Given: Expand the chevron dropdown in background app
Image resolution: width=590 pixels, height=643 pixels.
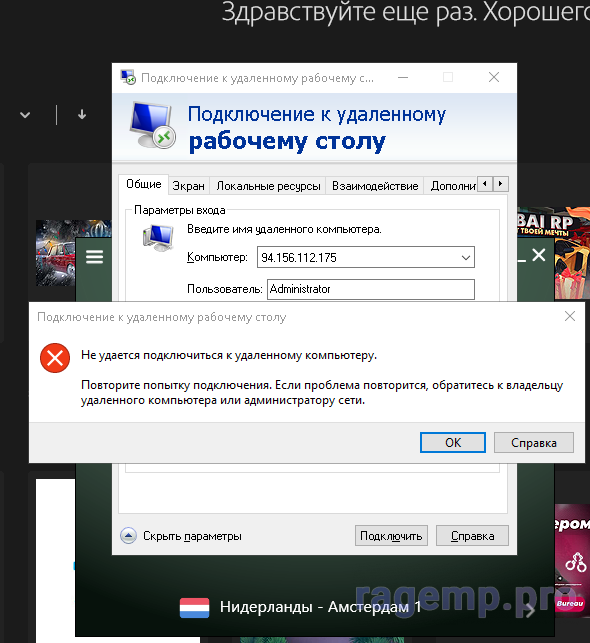Looking at the screenshot, I should pyautogui.click(x=25, y=115).
